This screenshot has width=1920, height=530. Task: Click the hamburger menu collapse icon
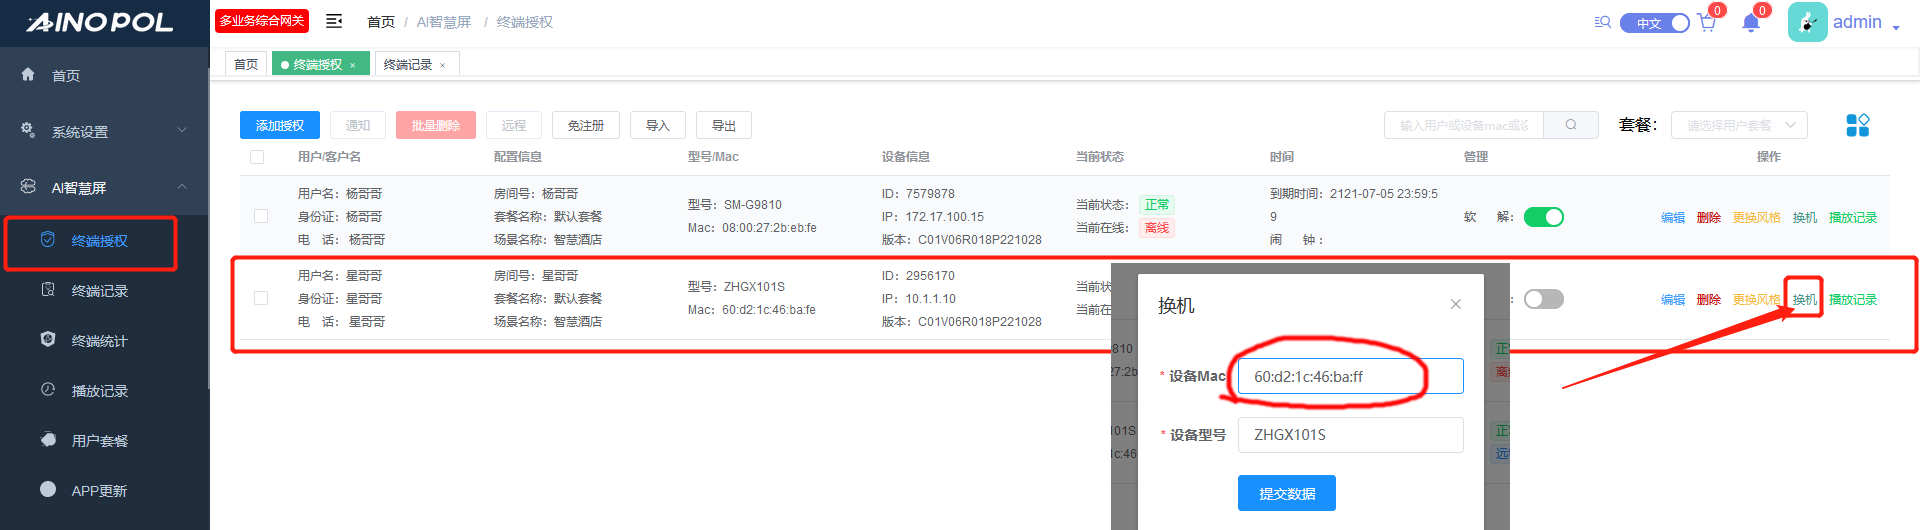(334, 21)
